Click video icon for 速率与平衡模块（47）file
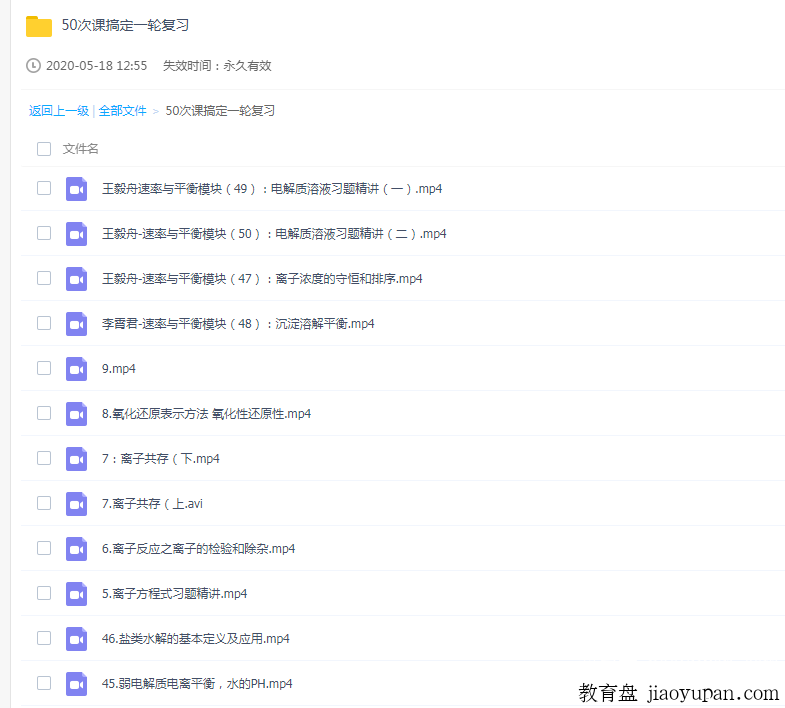The width and height of the screenshot is (785, 708). 76,279
